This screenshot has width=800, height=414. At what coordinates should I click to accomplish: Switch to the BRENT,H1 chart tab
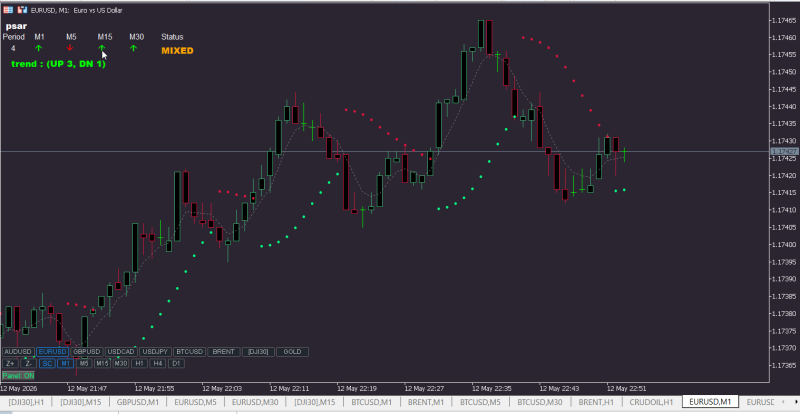click(596, 402)
